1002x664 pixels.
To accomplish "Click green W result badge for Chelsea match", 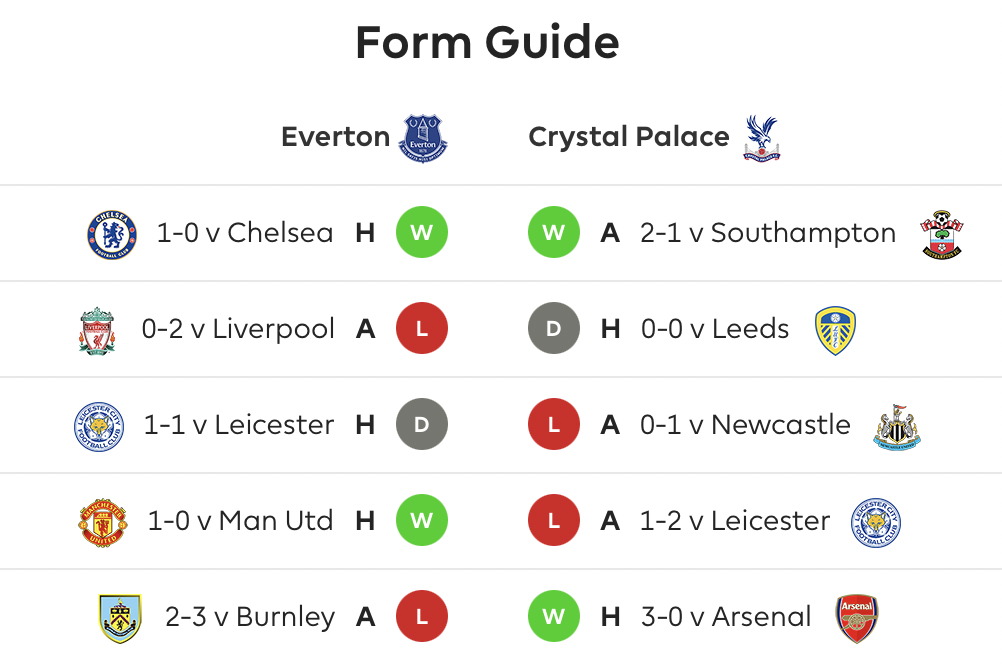I will [422, 232].
